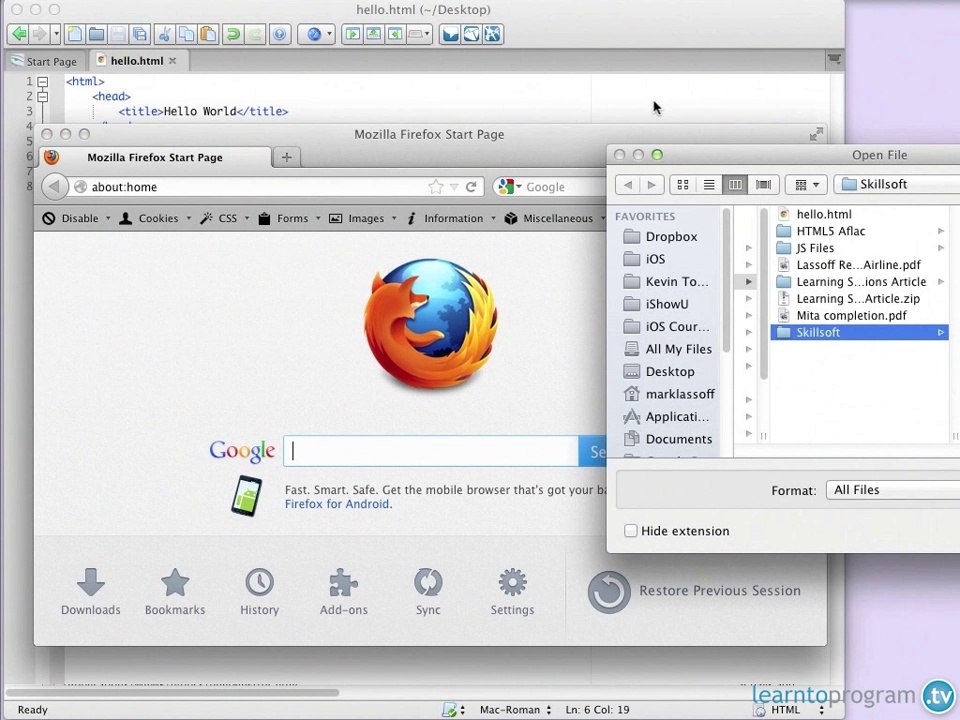The height and width of the screenshot is (720, 960).
Task: Open the Firefox search engine Google dropdown
Action: [508, 187]
